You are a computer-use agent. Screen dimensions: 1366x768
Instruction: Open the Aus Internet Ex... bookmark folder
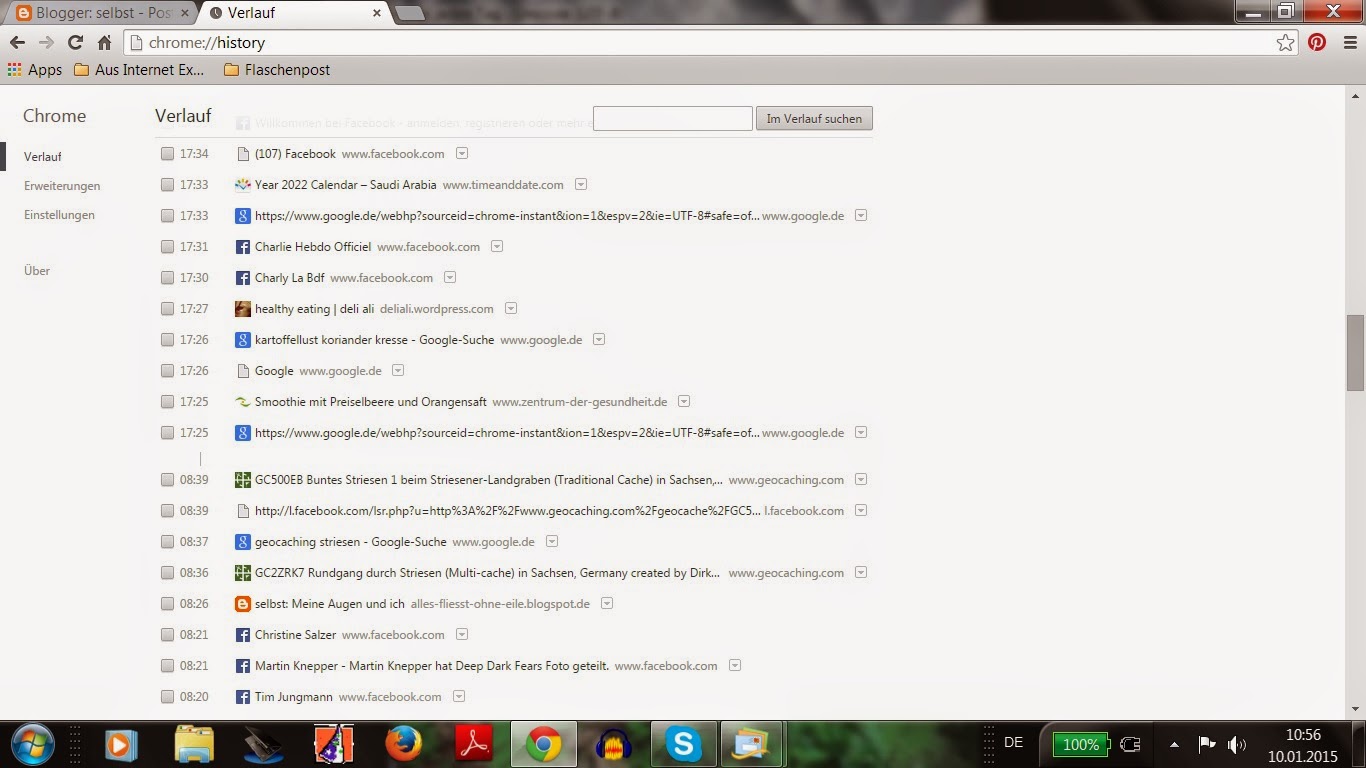[139, 70]
